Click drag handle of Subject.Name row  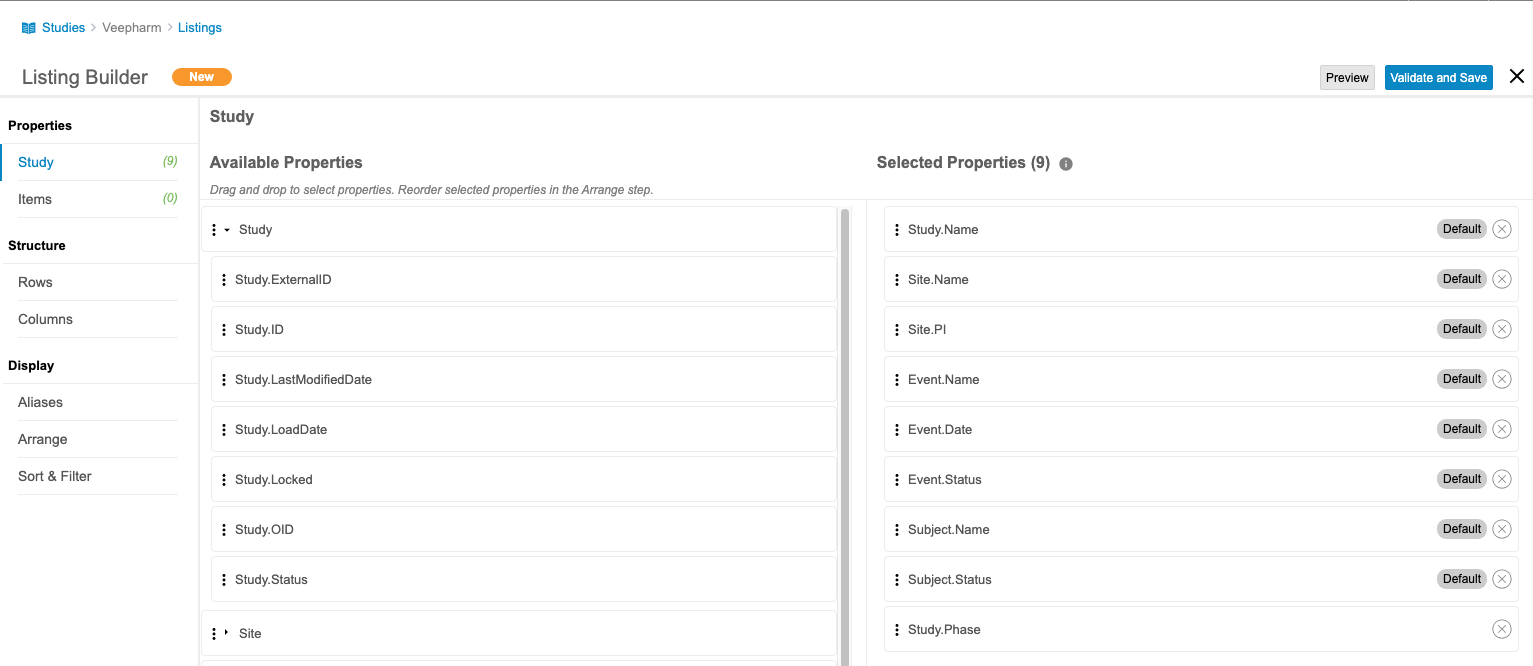click(x=897, y=529)
